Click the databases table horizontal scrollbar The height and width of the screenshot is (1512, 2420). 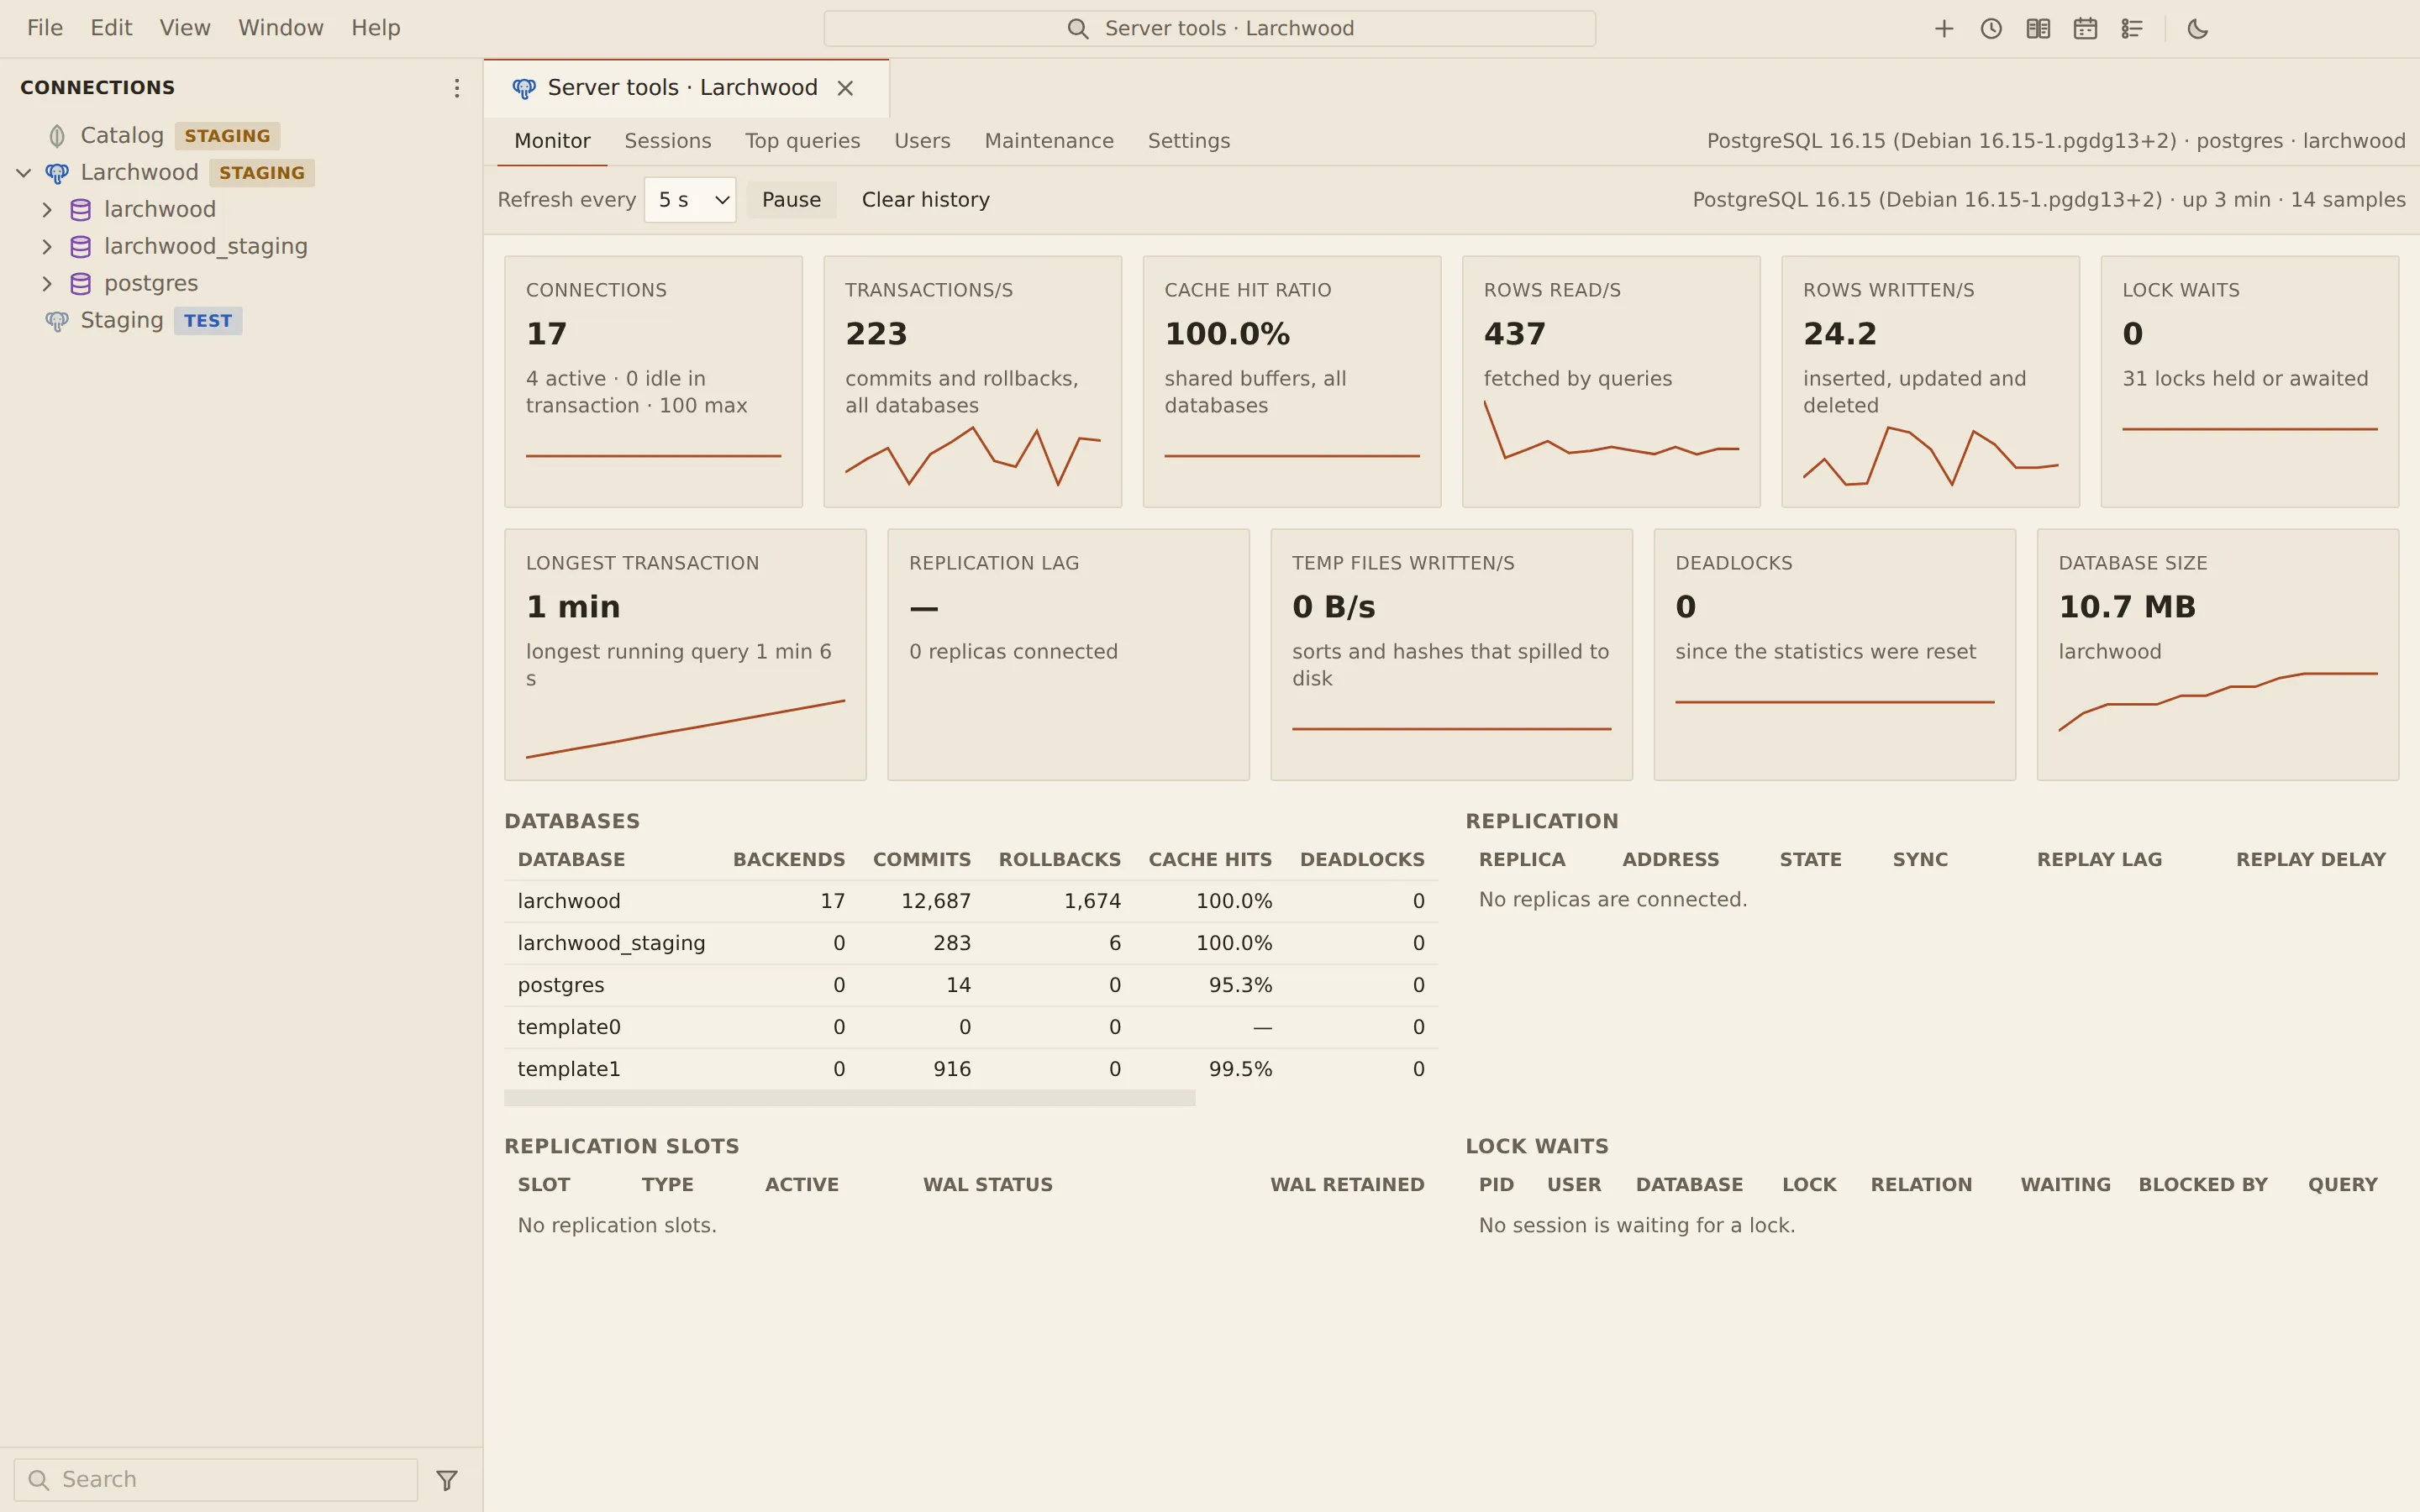[x=849, y=1098]
